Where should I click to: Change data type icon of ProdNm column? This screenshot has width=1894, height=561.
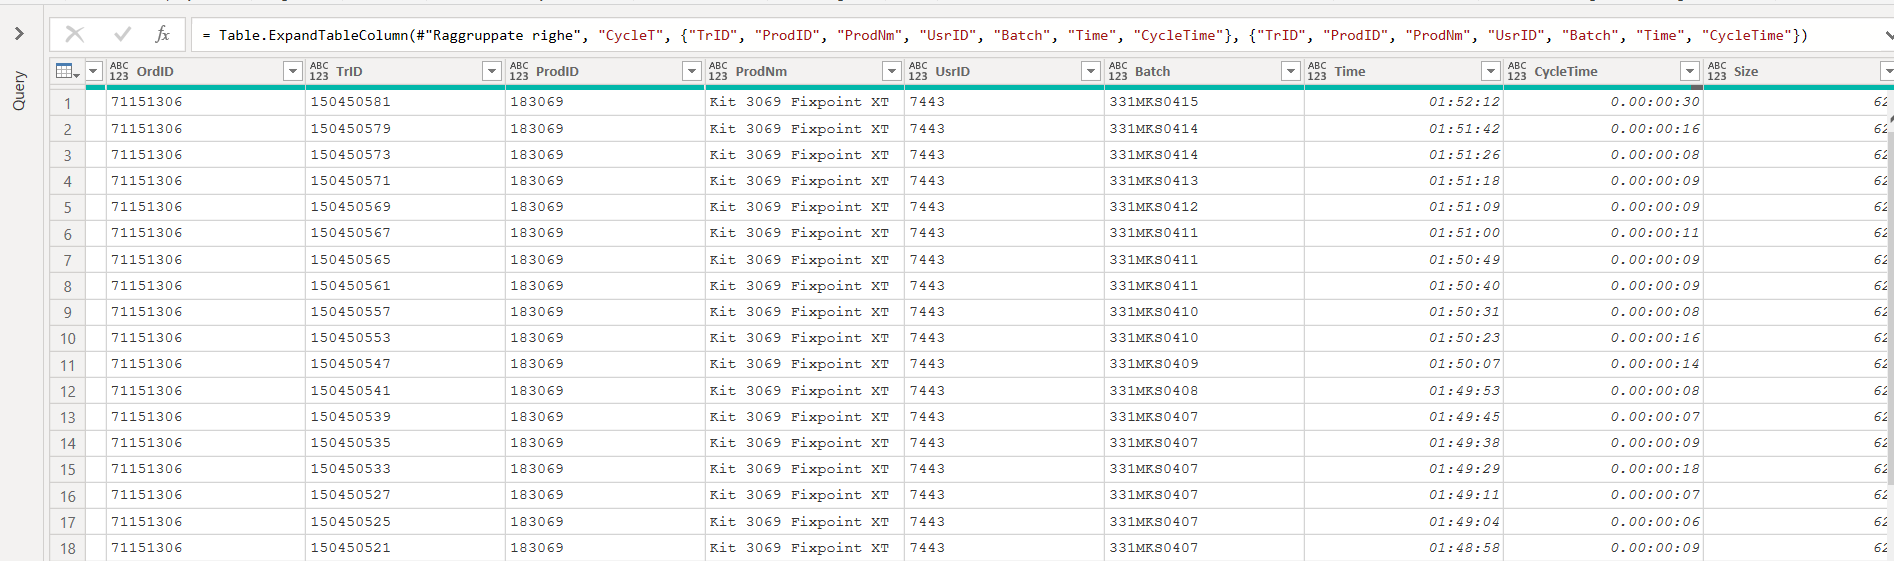(x=718, y=71)
